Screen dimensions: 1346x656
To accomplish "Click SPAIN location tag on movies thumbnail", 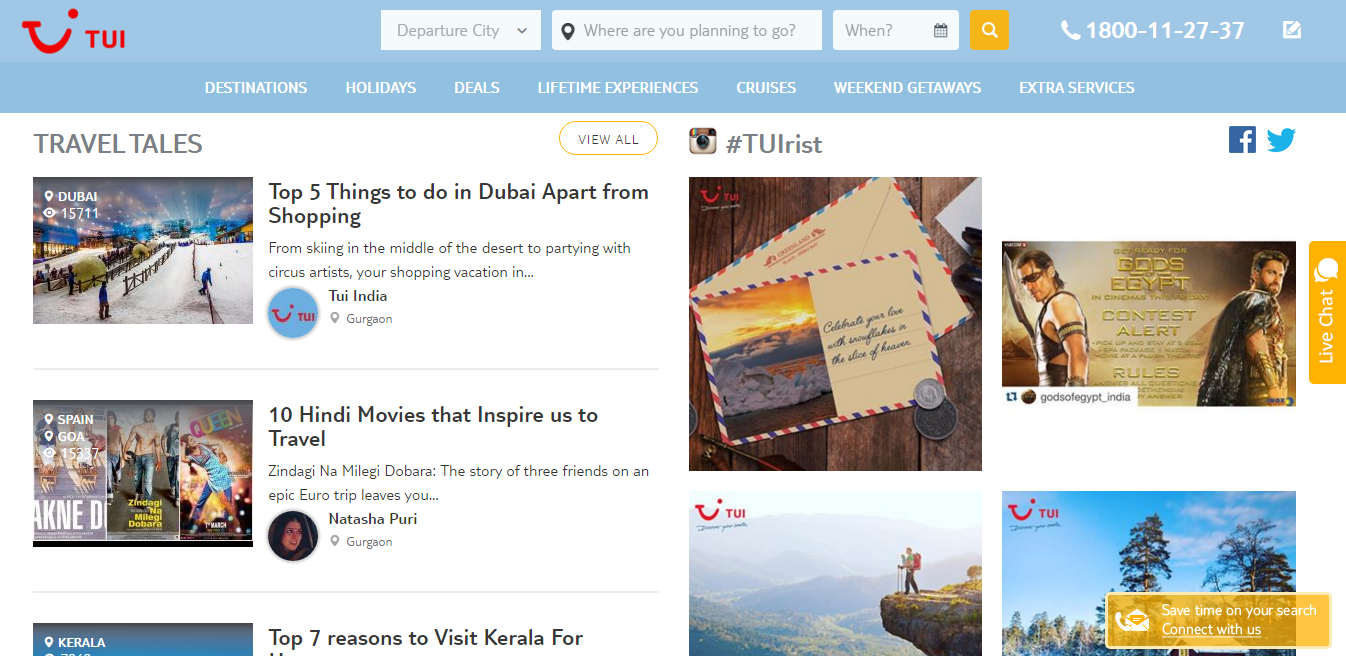I will [x=75, y=420].
